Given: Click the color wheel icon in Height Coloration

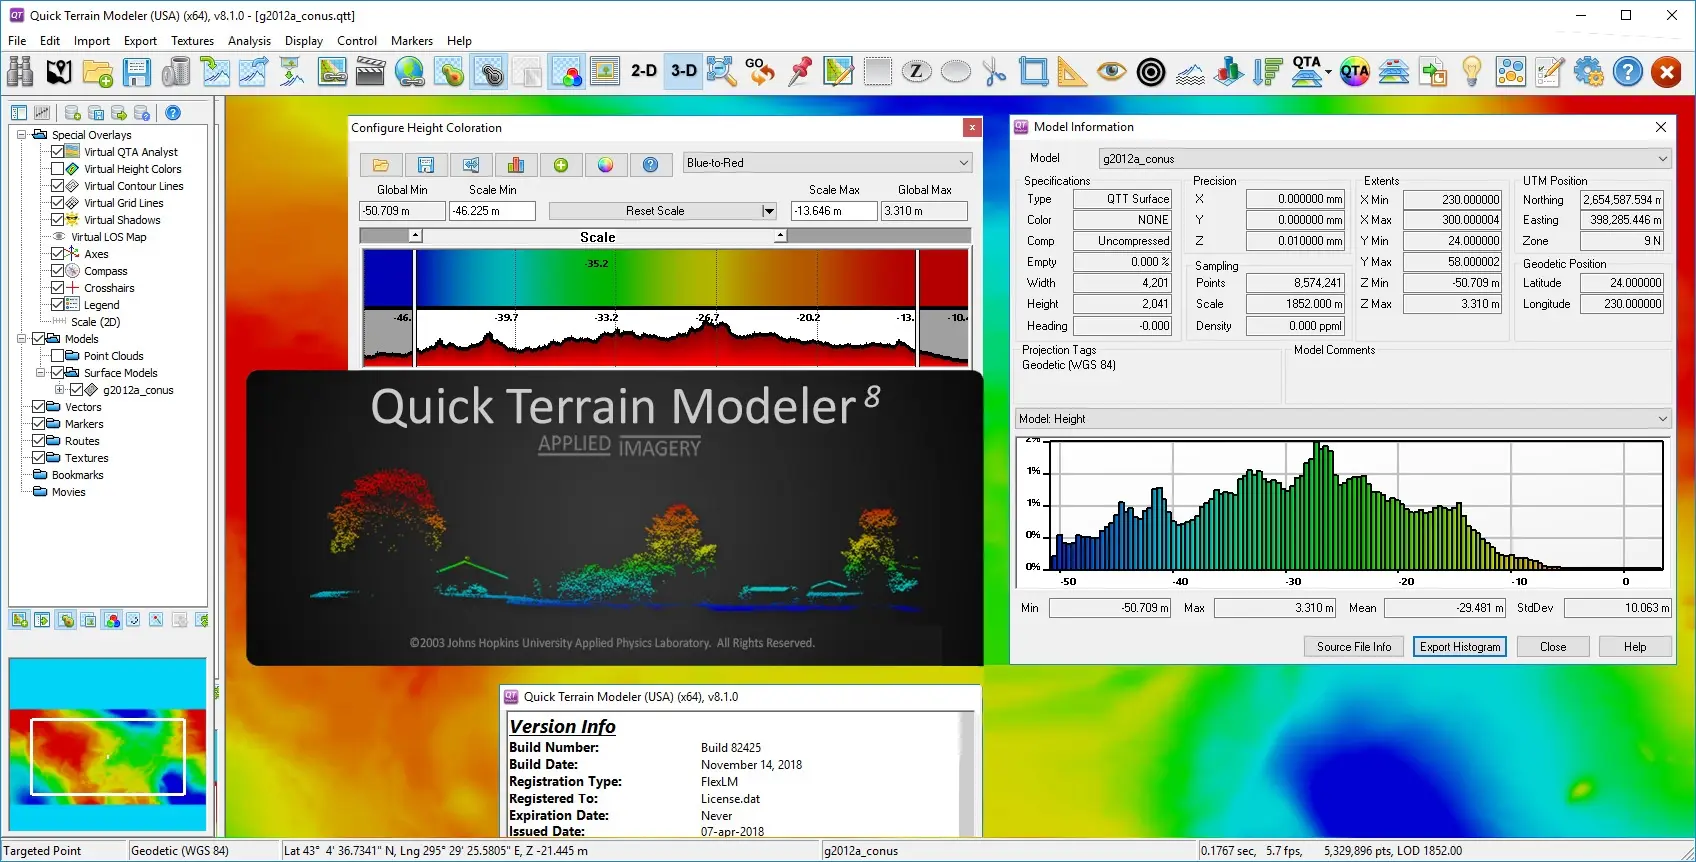Looking at the screenshot, I should [606, 165].
